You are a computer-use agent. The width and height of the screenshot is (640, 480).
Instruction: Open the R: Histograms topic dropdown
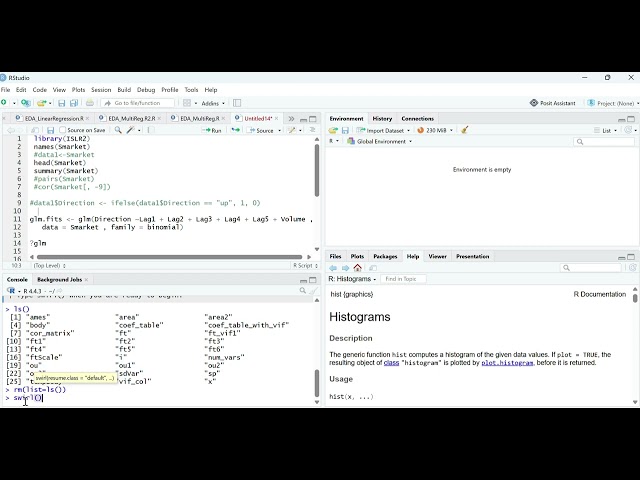[x=352, y=279]
